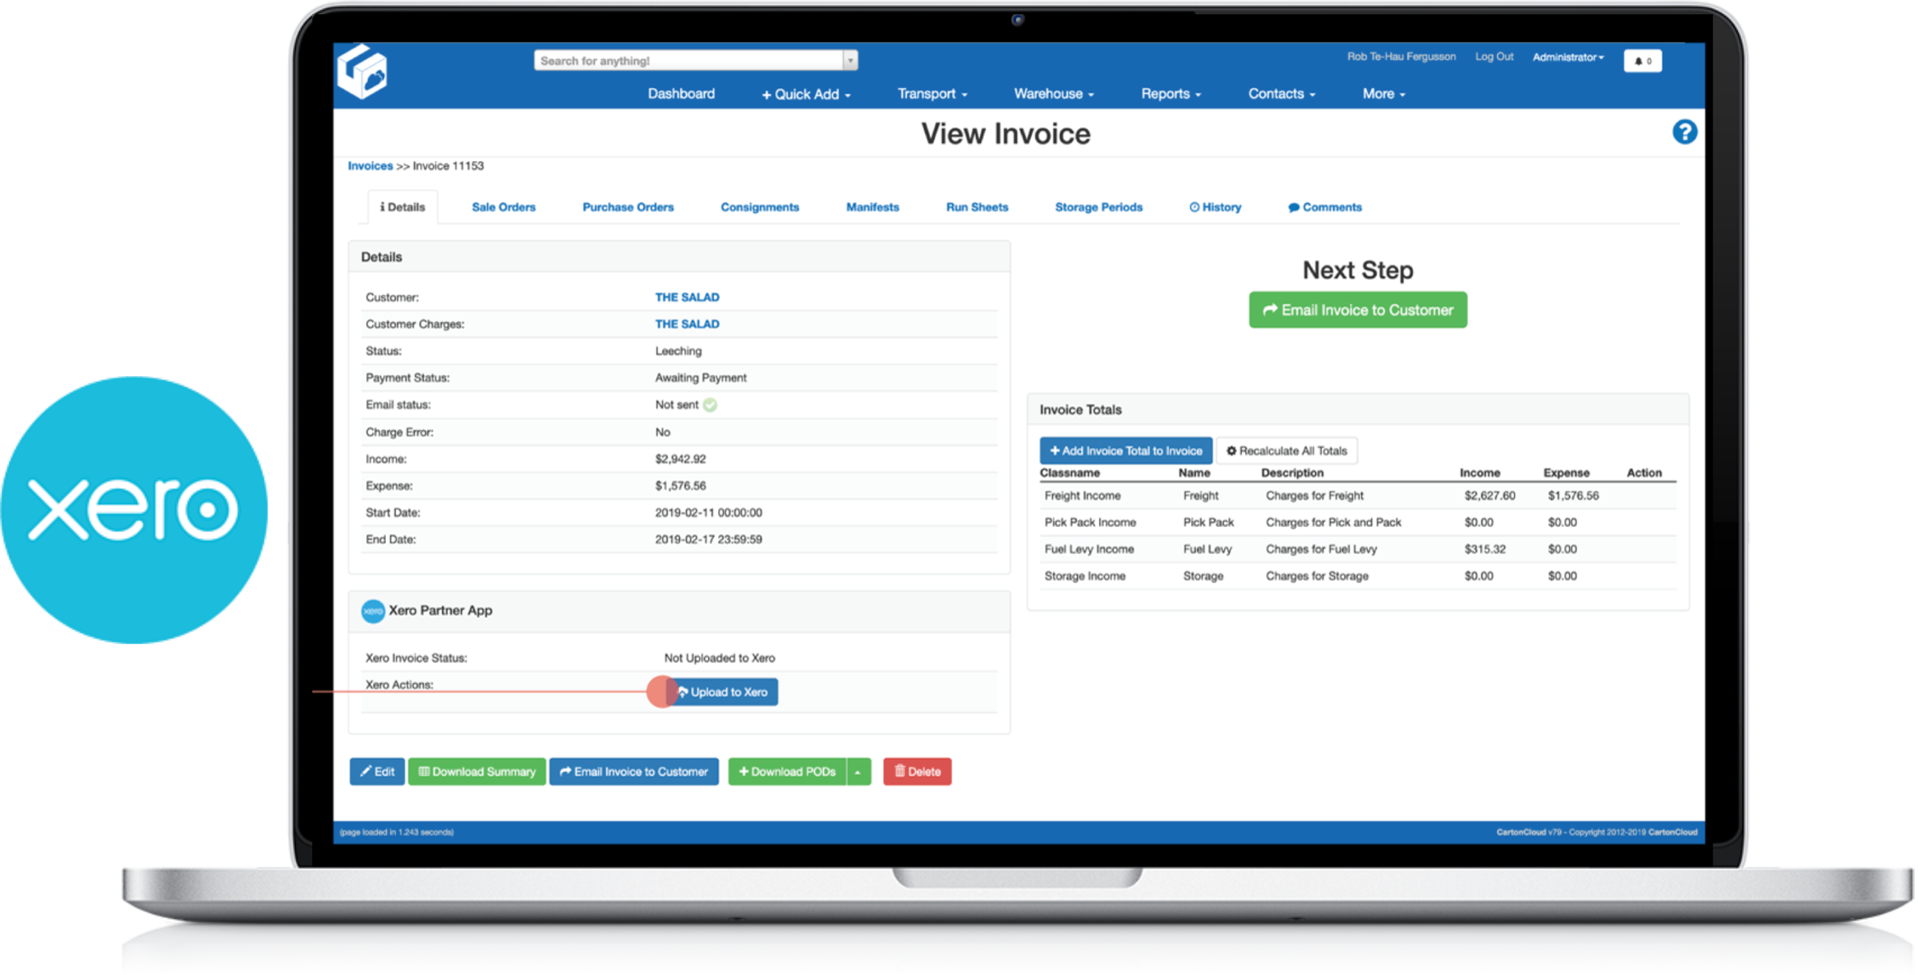Image resolution: width=1920 pixels, height=975 pixels.
Task: Click the large Xero logo circle
Action: click(x=135, y=508)
